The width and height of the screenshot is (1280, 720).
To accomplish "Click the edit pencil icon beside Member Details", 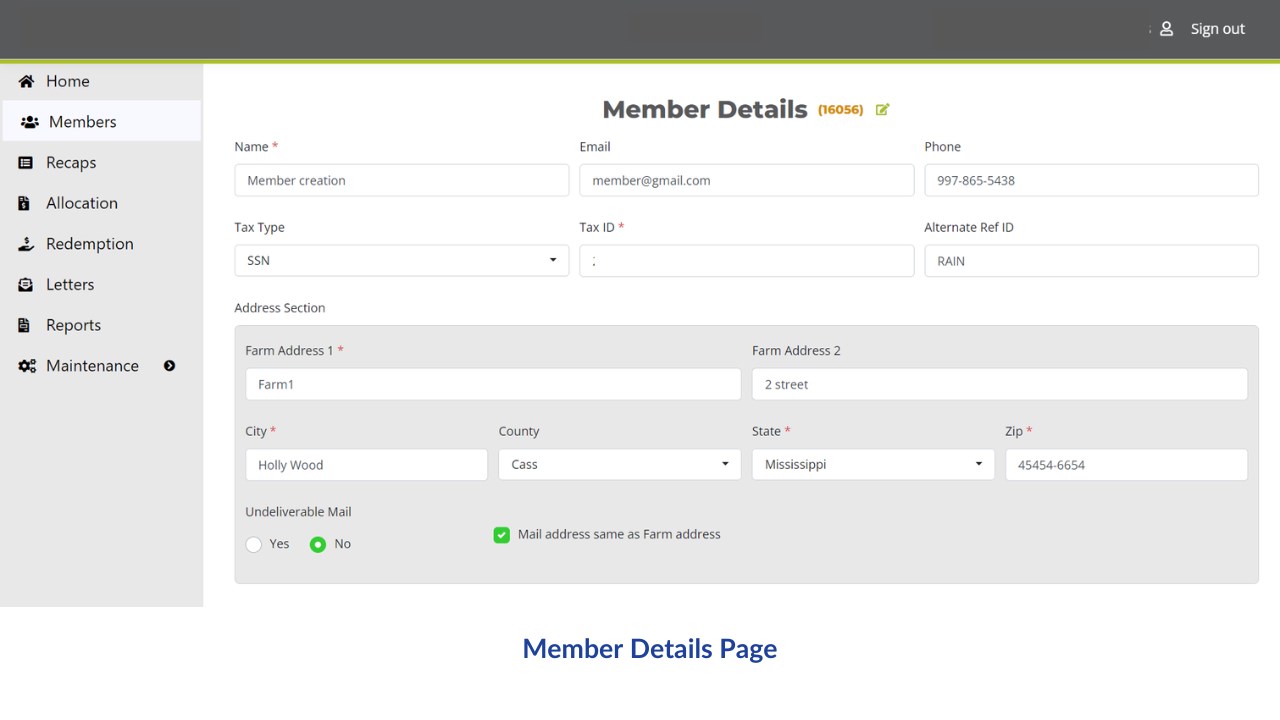I will (x=882, y=110).
